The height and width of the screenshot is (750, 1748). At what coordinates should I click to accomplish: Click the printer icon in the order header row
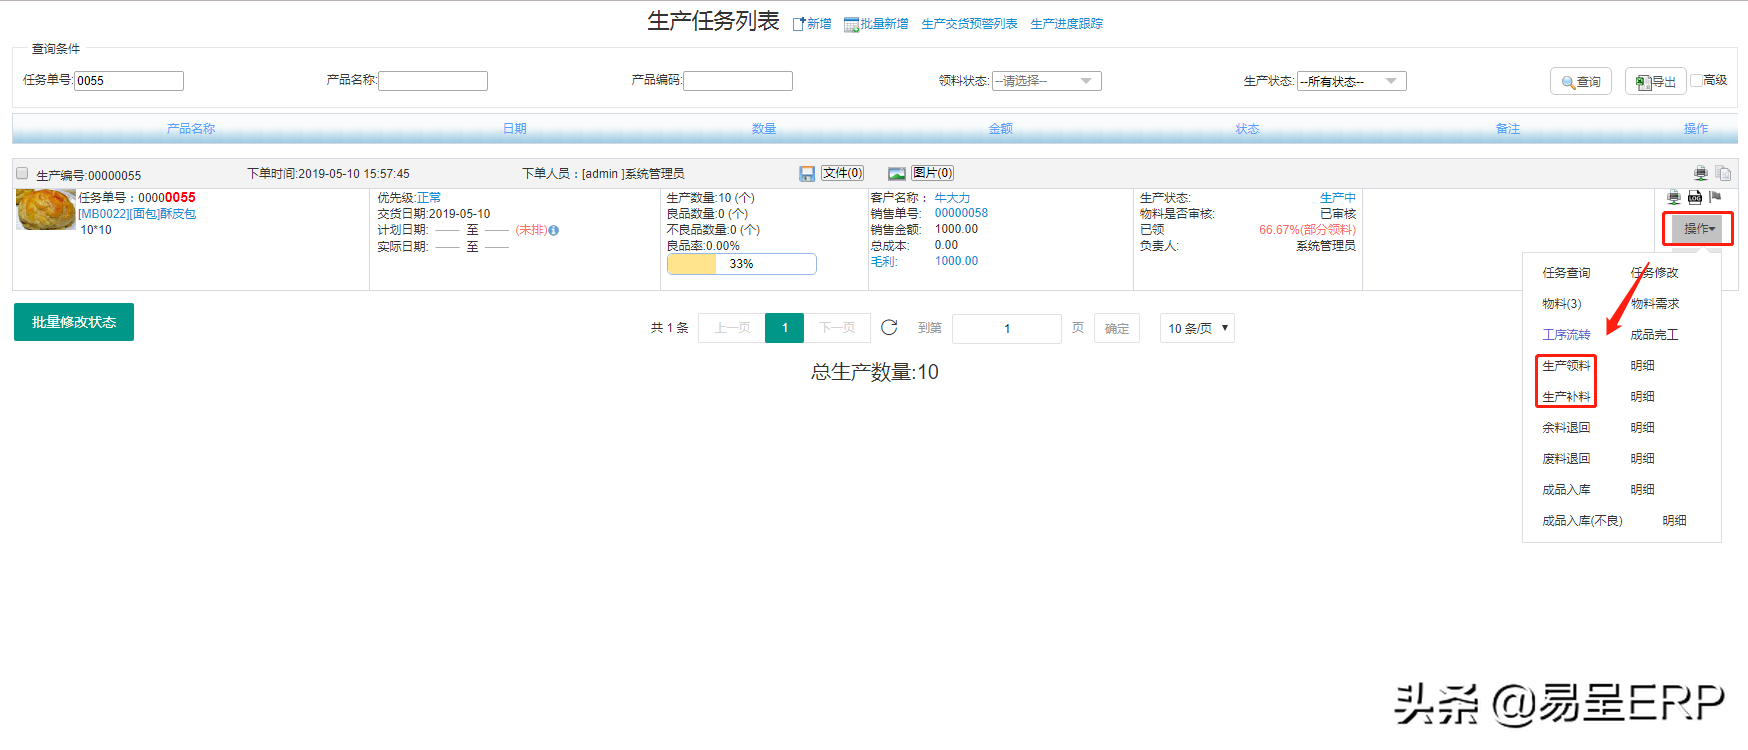[1700, 173]
